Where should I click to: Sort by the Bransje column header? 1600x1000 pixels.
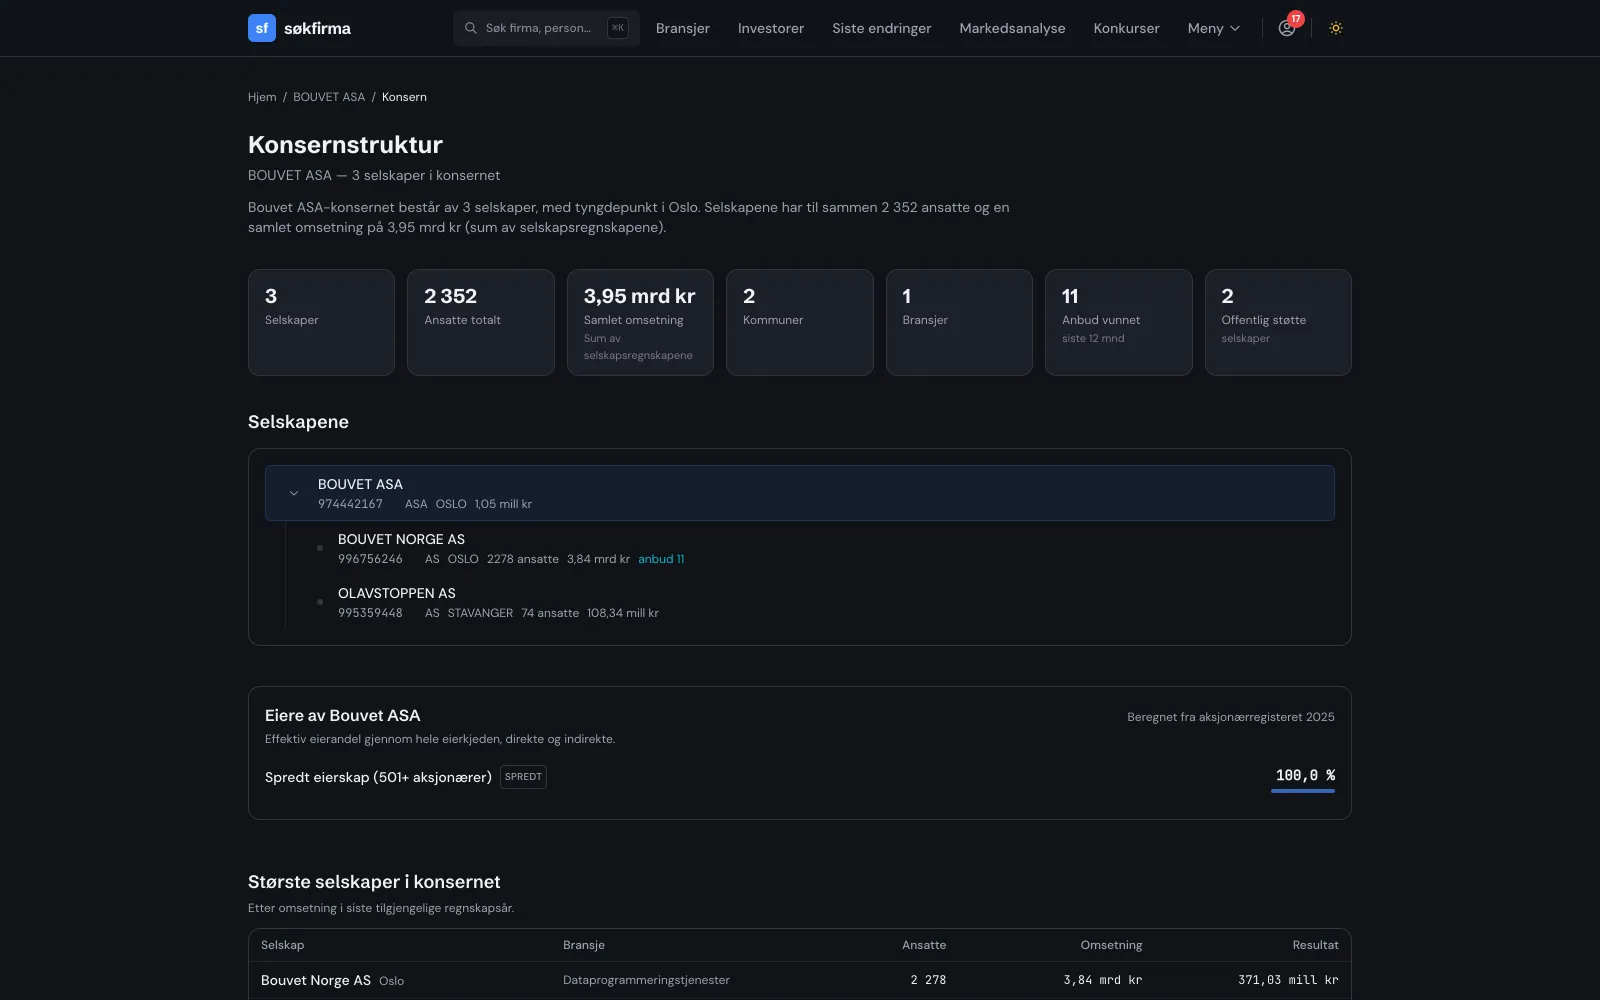pyautogui.click(x=584, y=945)
